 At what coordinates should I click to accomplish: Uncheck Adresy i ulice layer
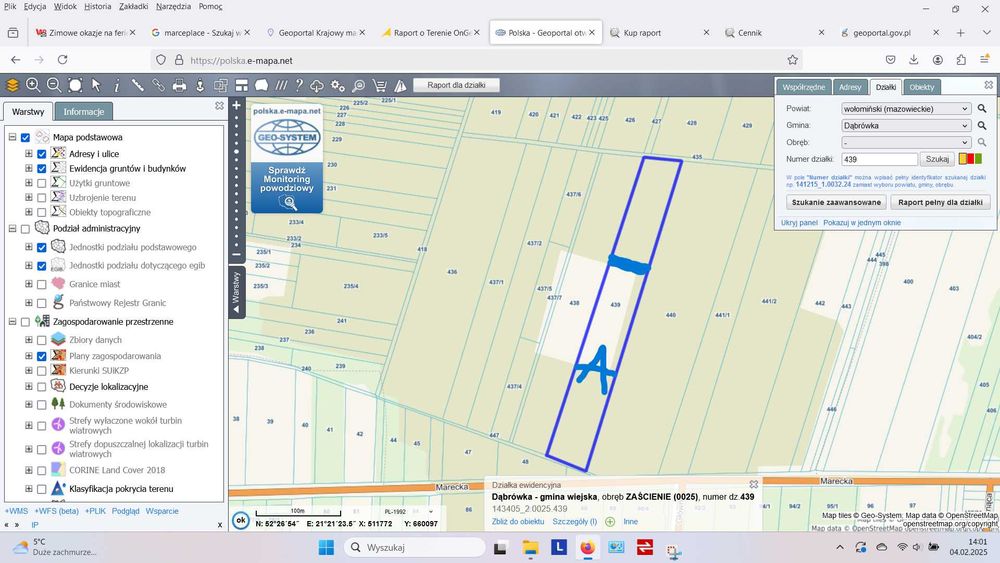[41, 154]
